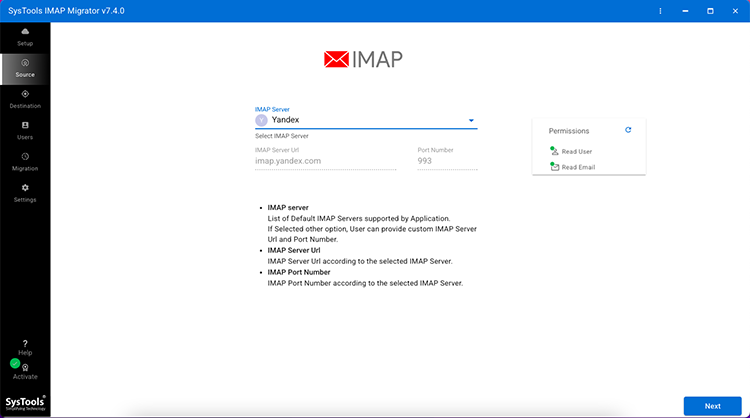This screenshot has width=750, height=418.
Task: Click the title 'SysTools IMAP Migrator v7.4.0'
Action: point(66,11)
